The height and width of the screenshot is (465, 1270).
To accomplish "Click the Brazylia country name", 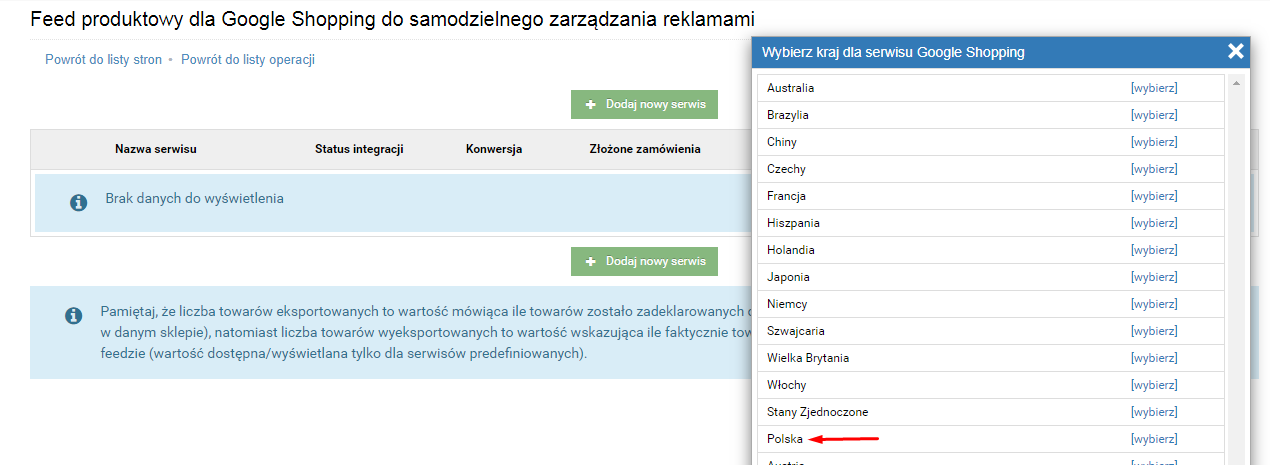I will [x=788, y=115].
